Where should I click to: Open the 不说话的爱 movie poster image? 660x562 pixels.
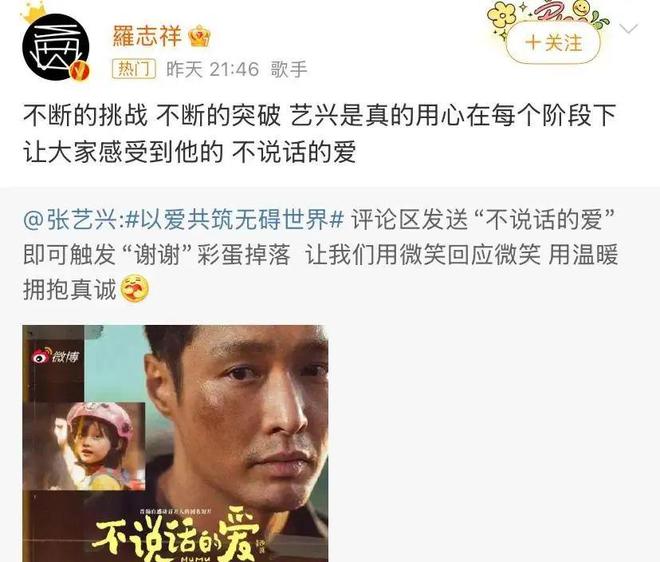click(176, 443)
